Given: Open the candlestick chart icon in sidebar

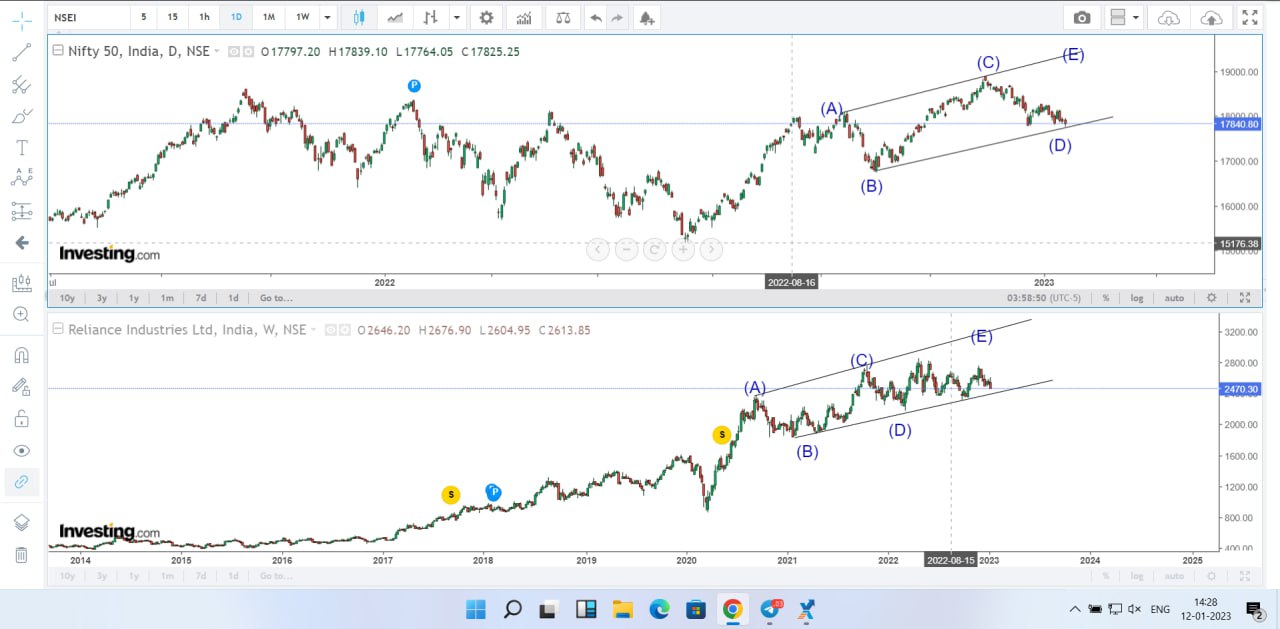Looking at the screenshot, I should [x=22, y=284].
